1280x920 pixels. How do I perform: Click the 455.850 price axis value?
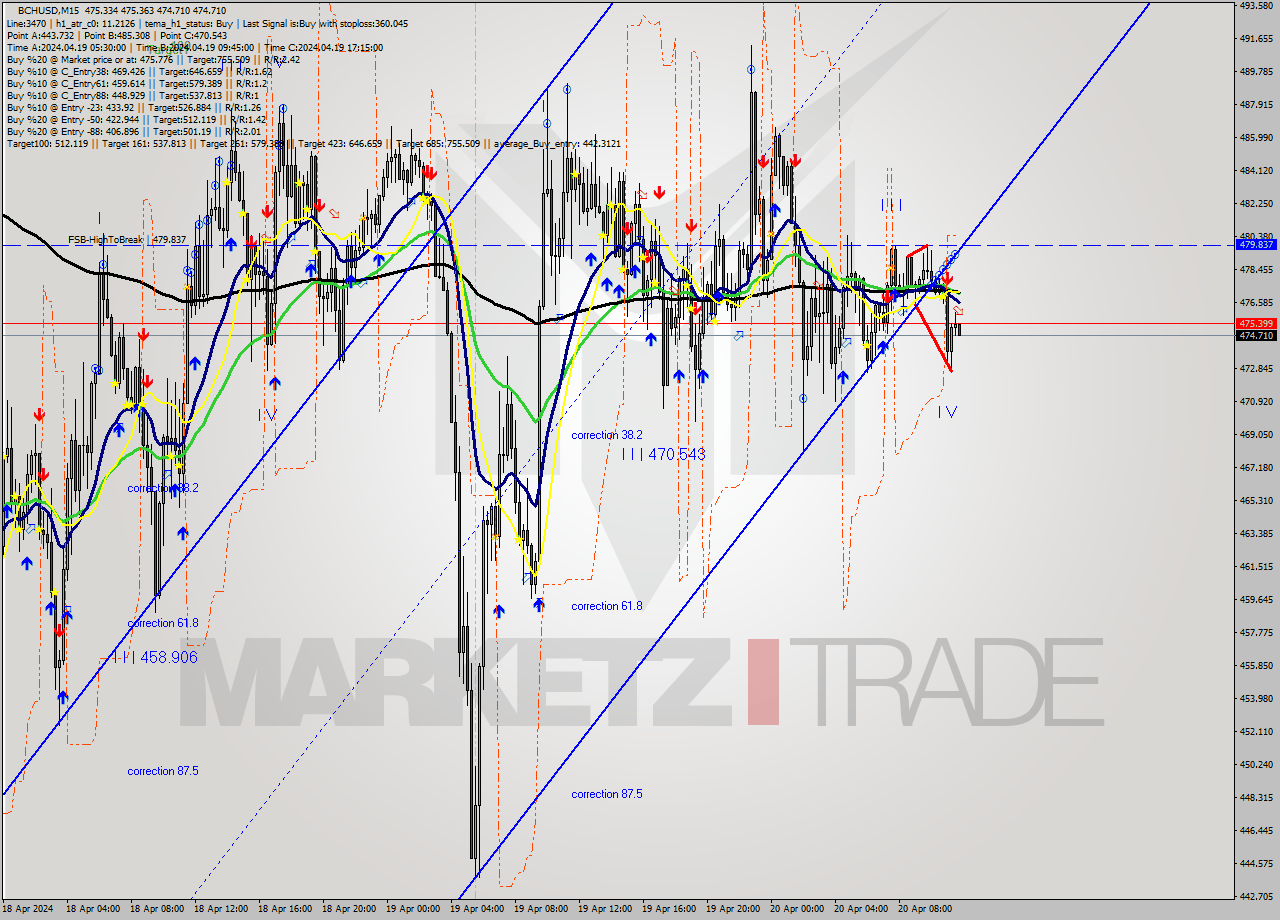click(1256, 666)
